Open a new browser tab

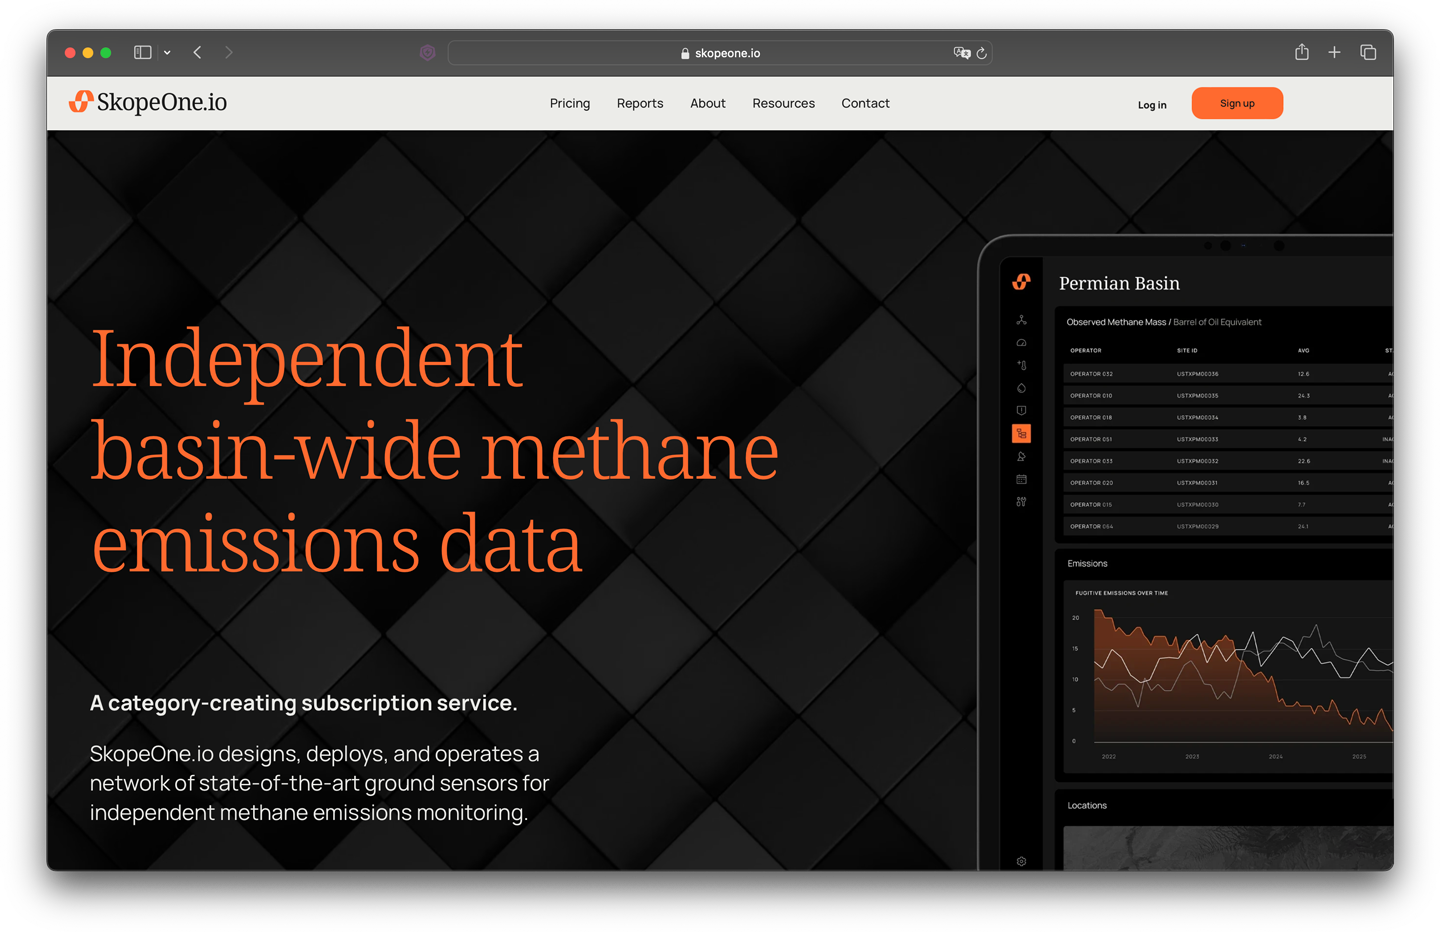(1334, 52)
